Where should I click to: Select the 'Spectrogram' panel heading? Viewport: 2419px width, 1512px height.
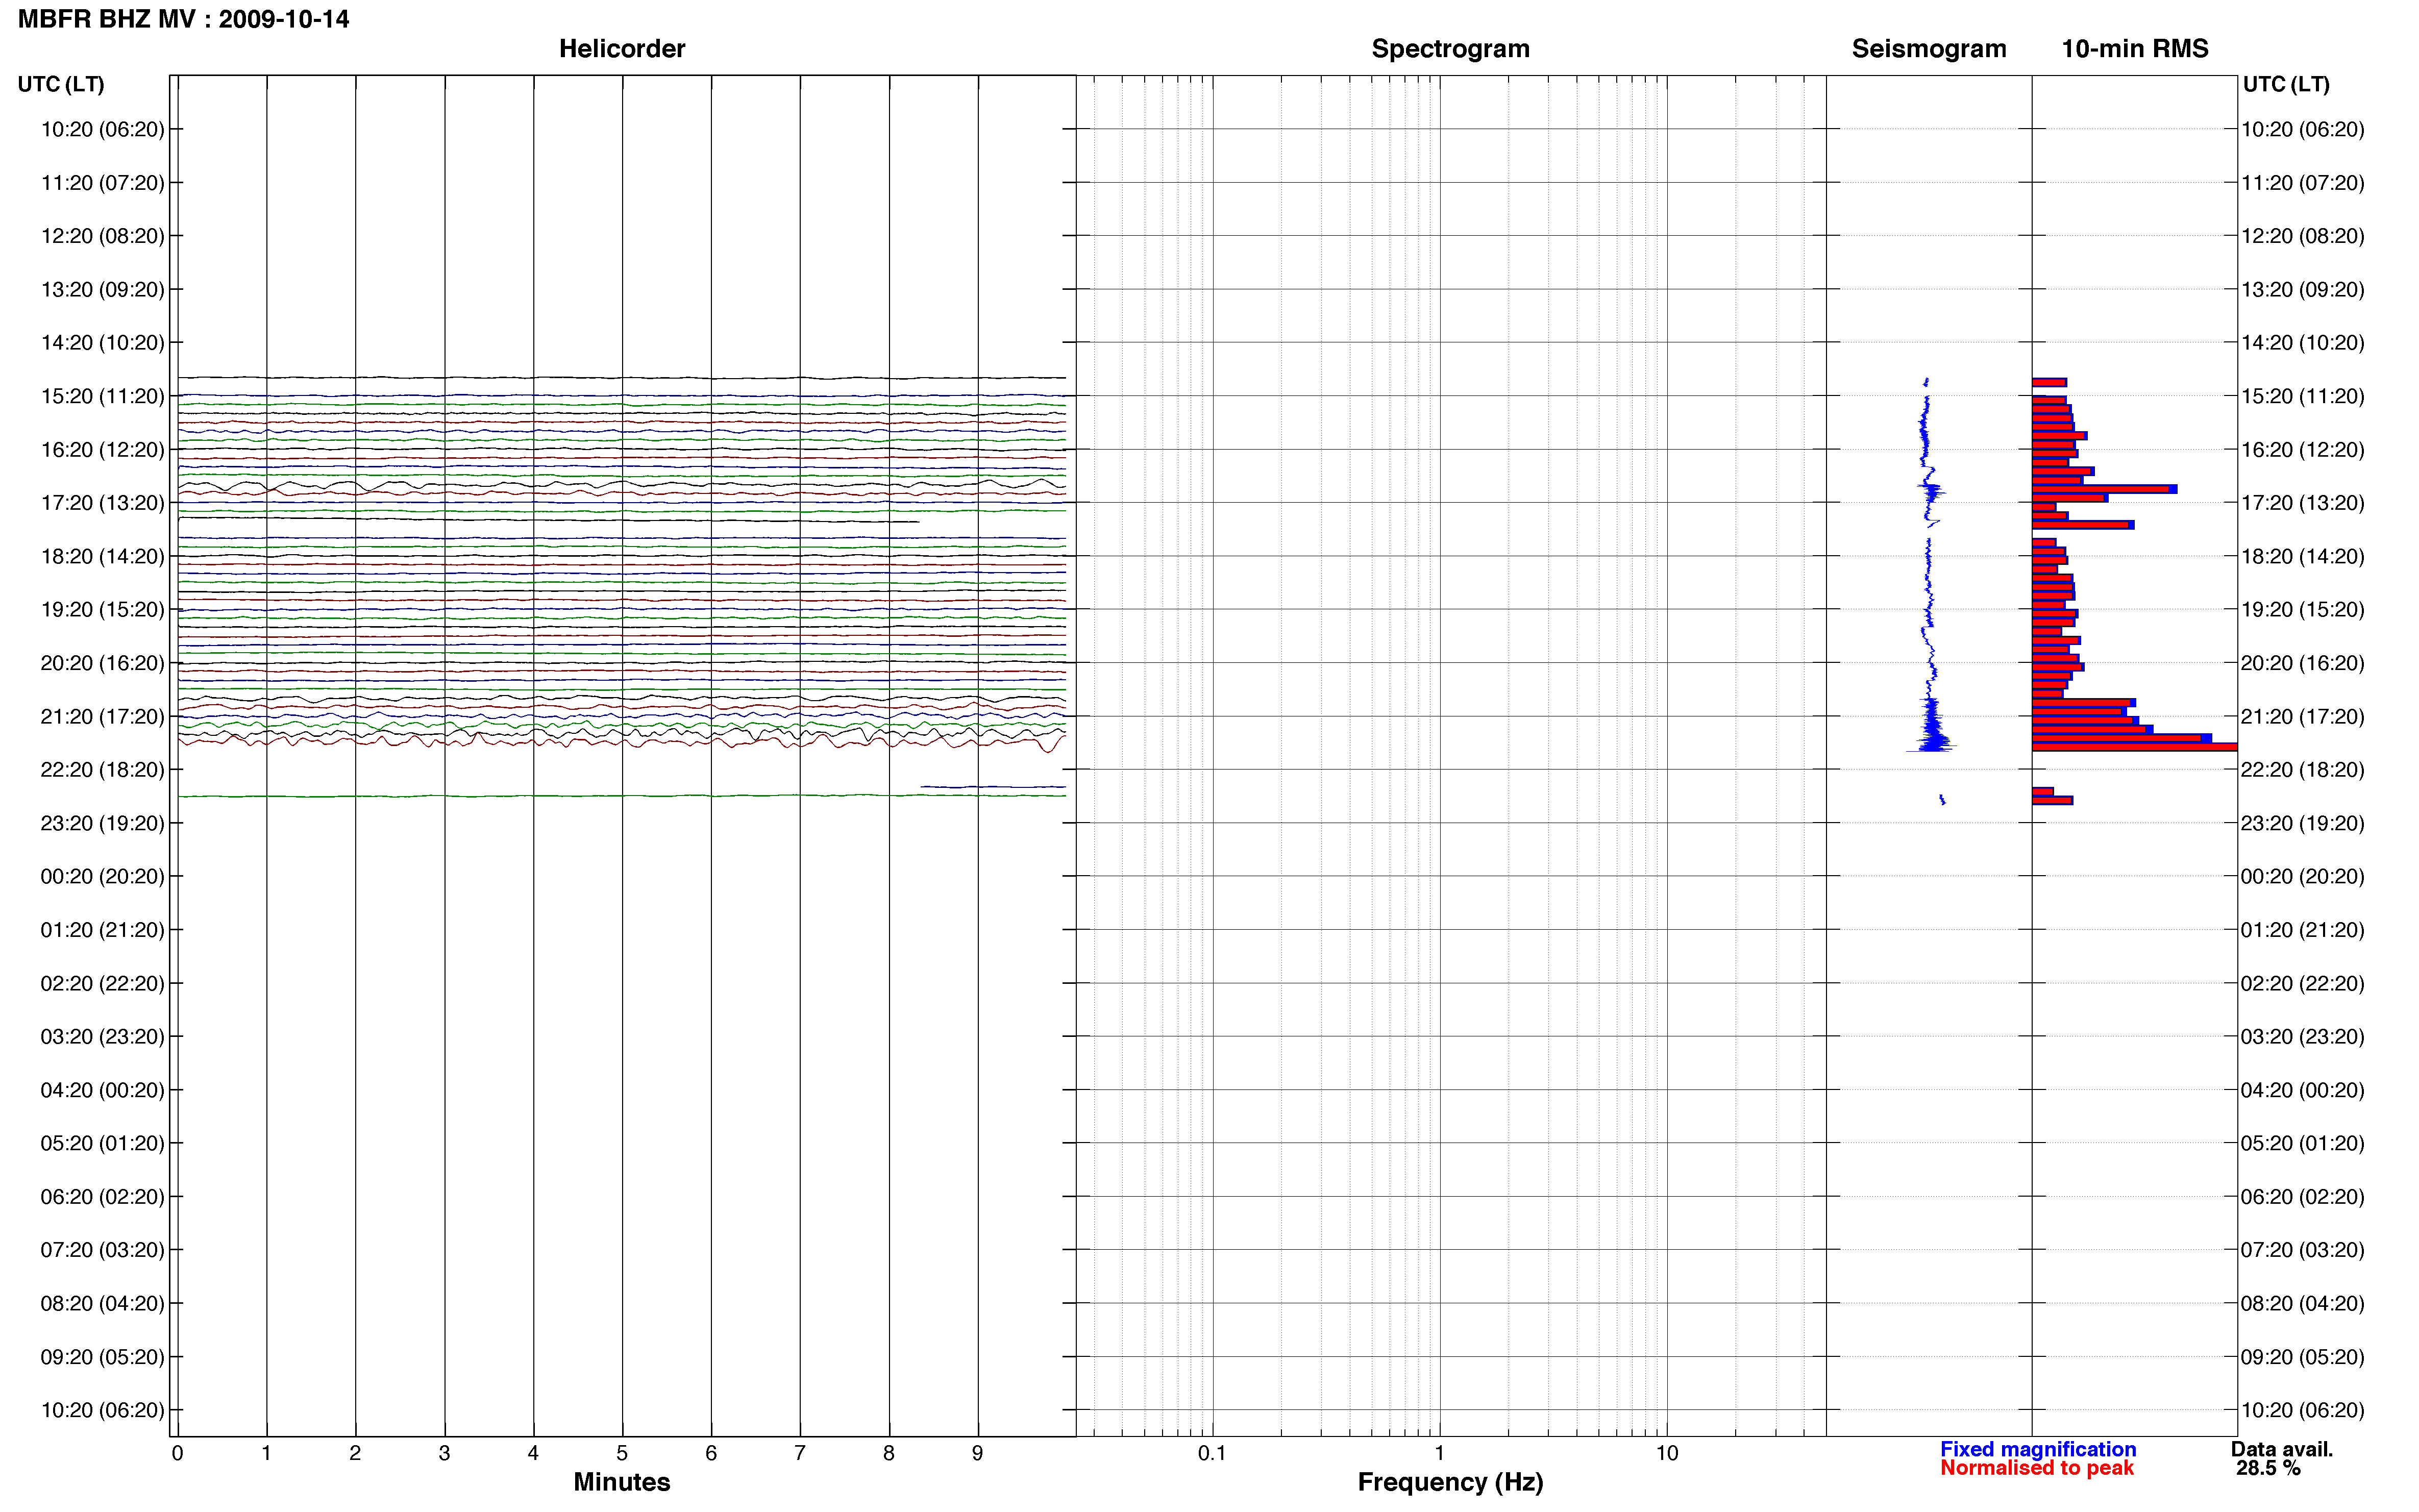(1450, 49)
